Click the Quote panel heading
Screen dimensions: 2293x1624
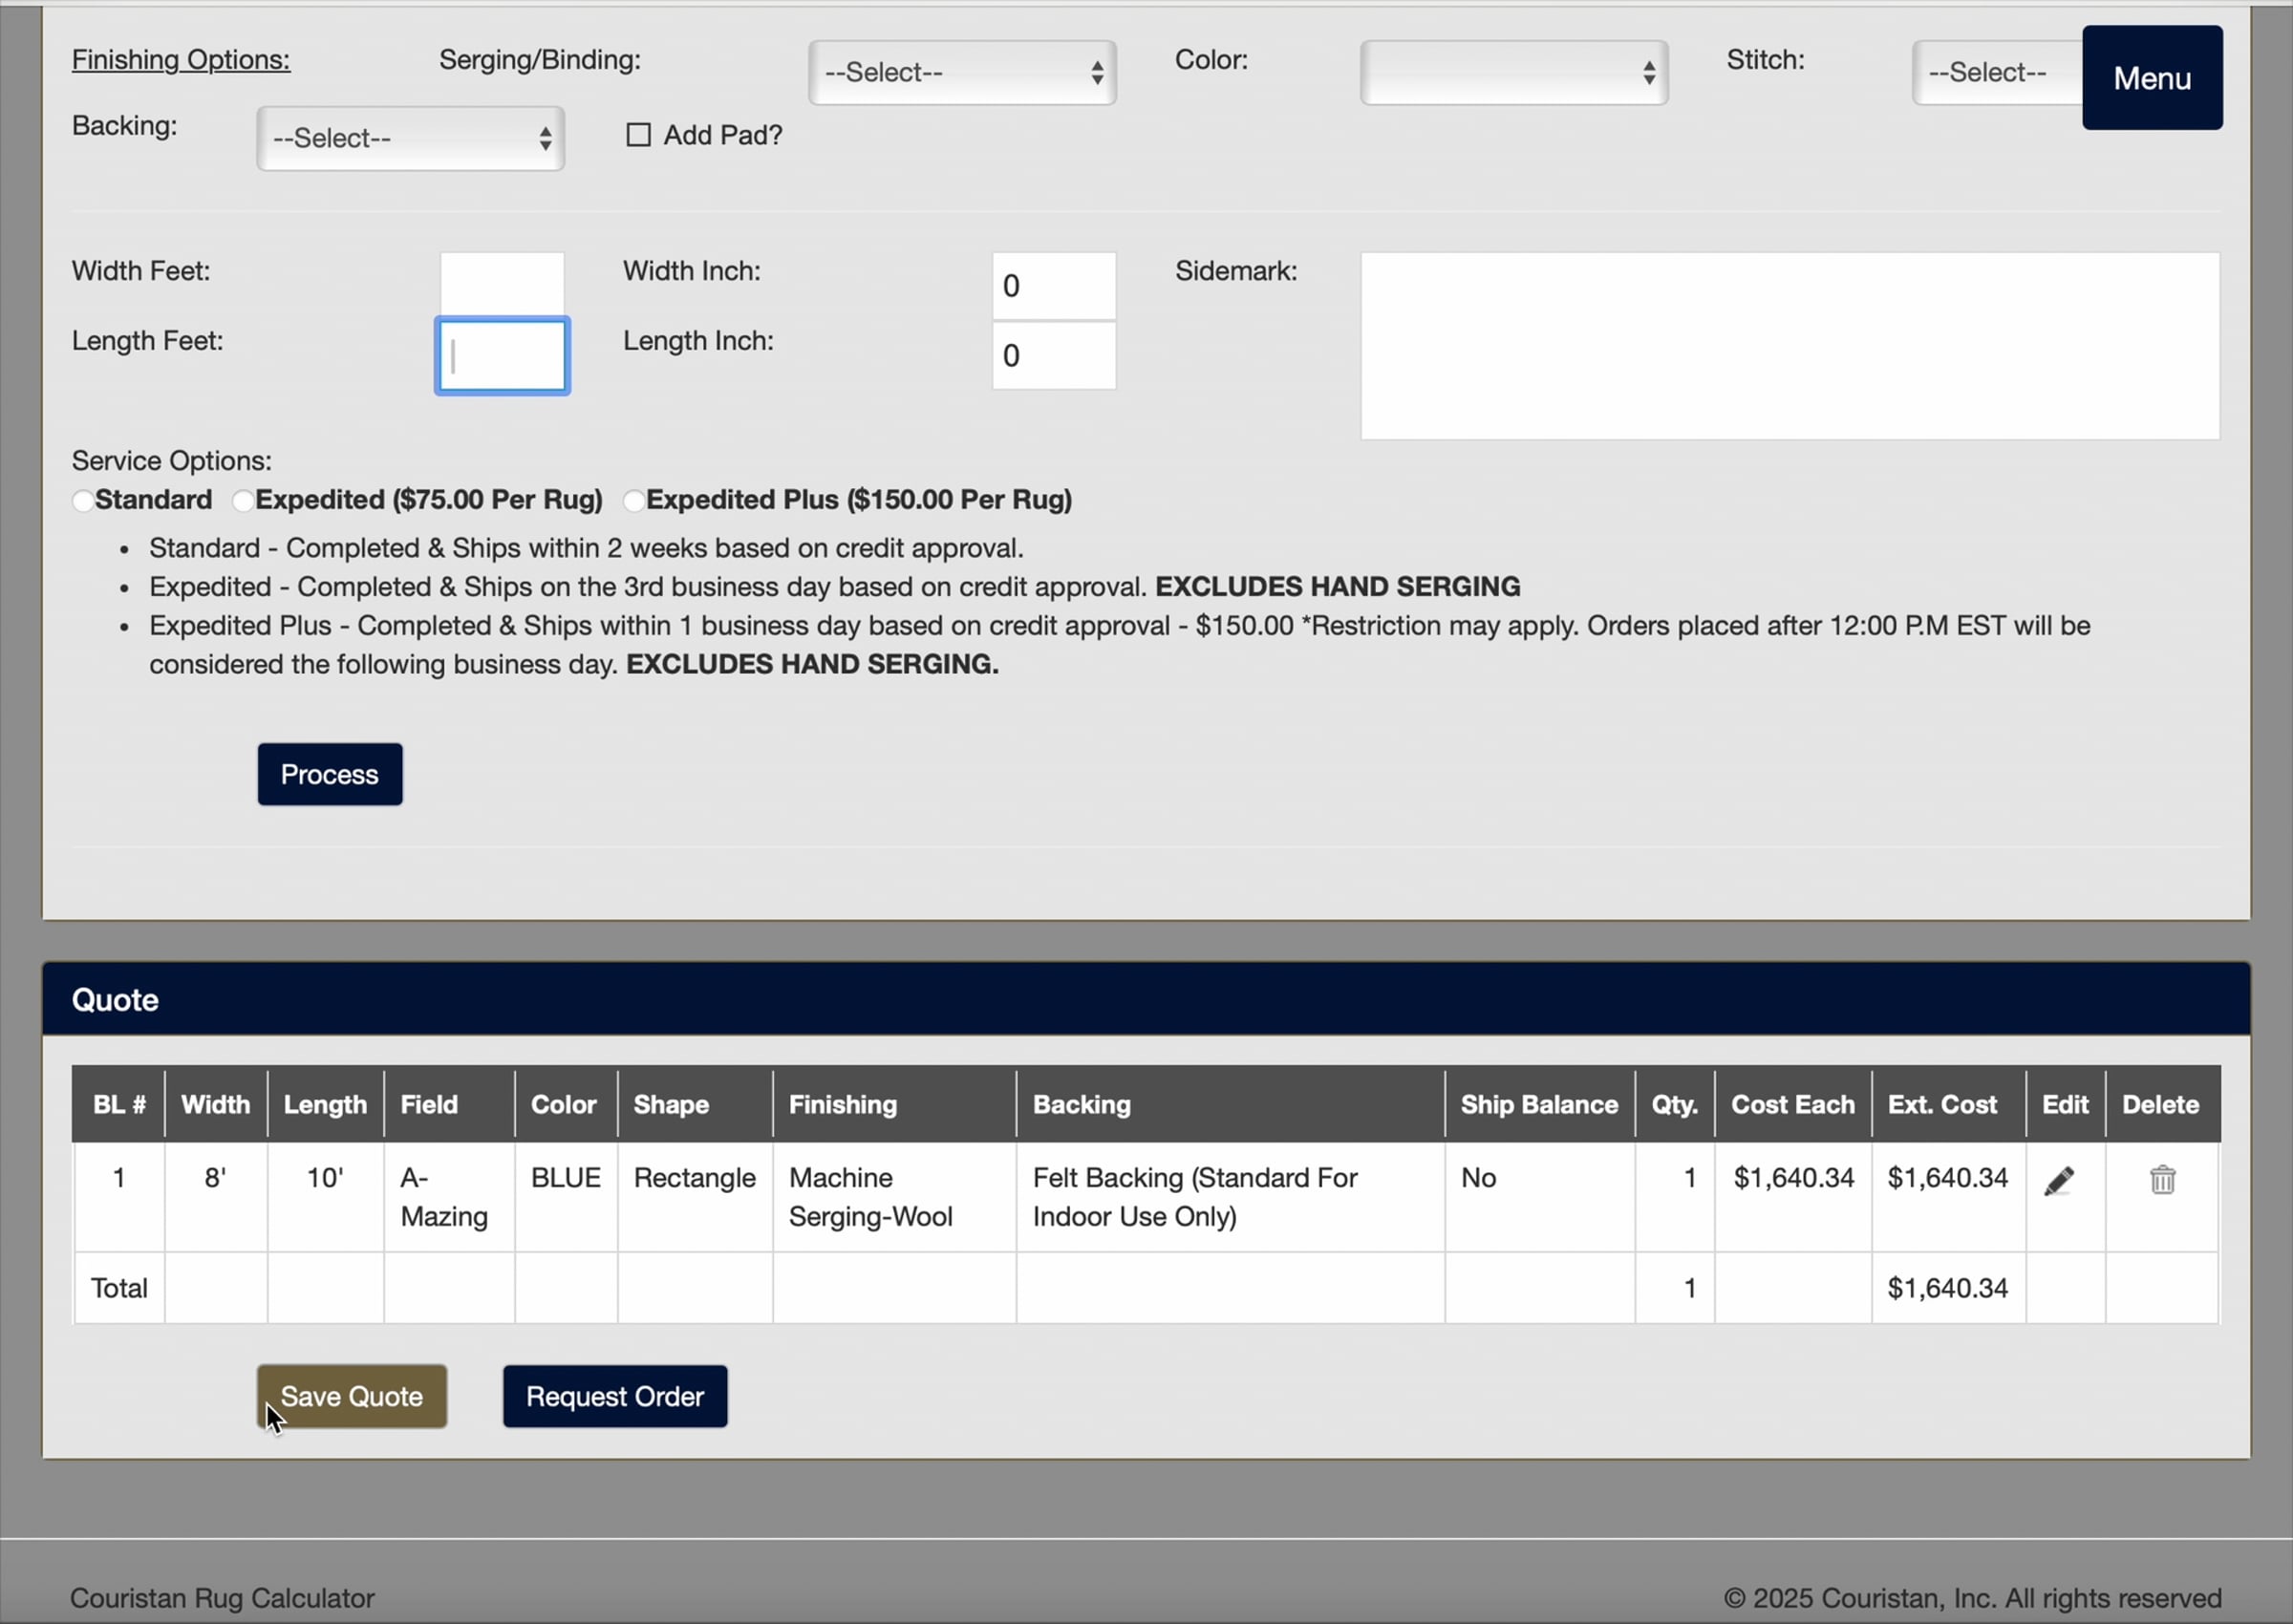pyautogui.click(x=115, y=1000)
